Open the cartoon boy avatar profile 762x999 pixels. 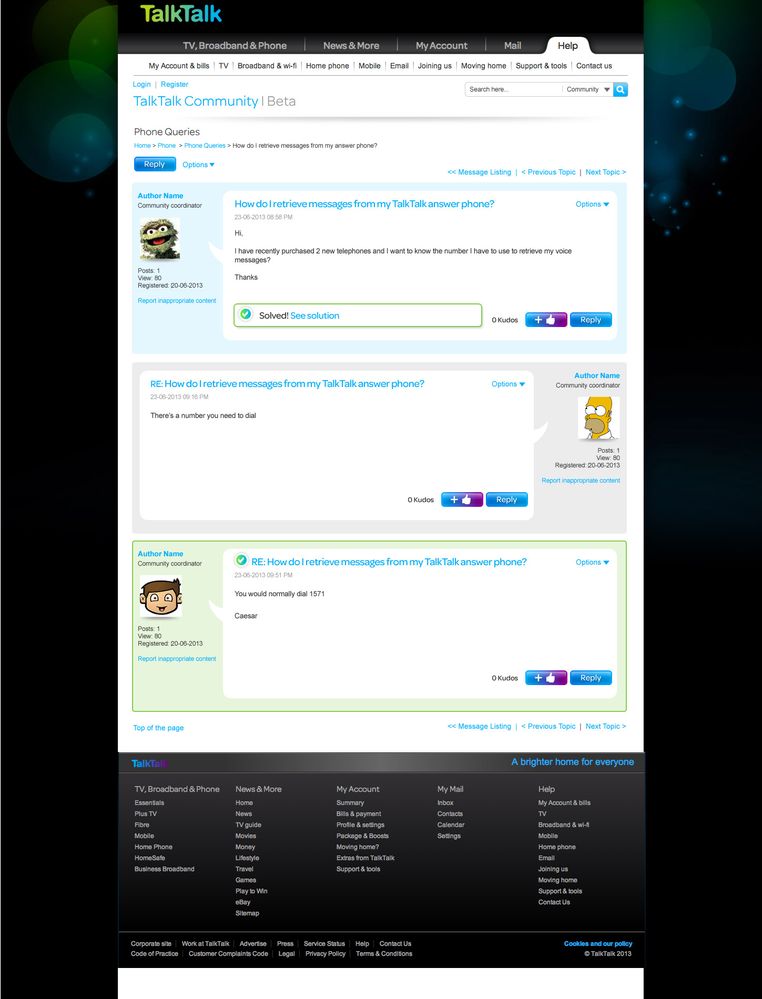pyautogui.click(x=161, y=596)
